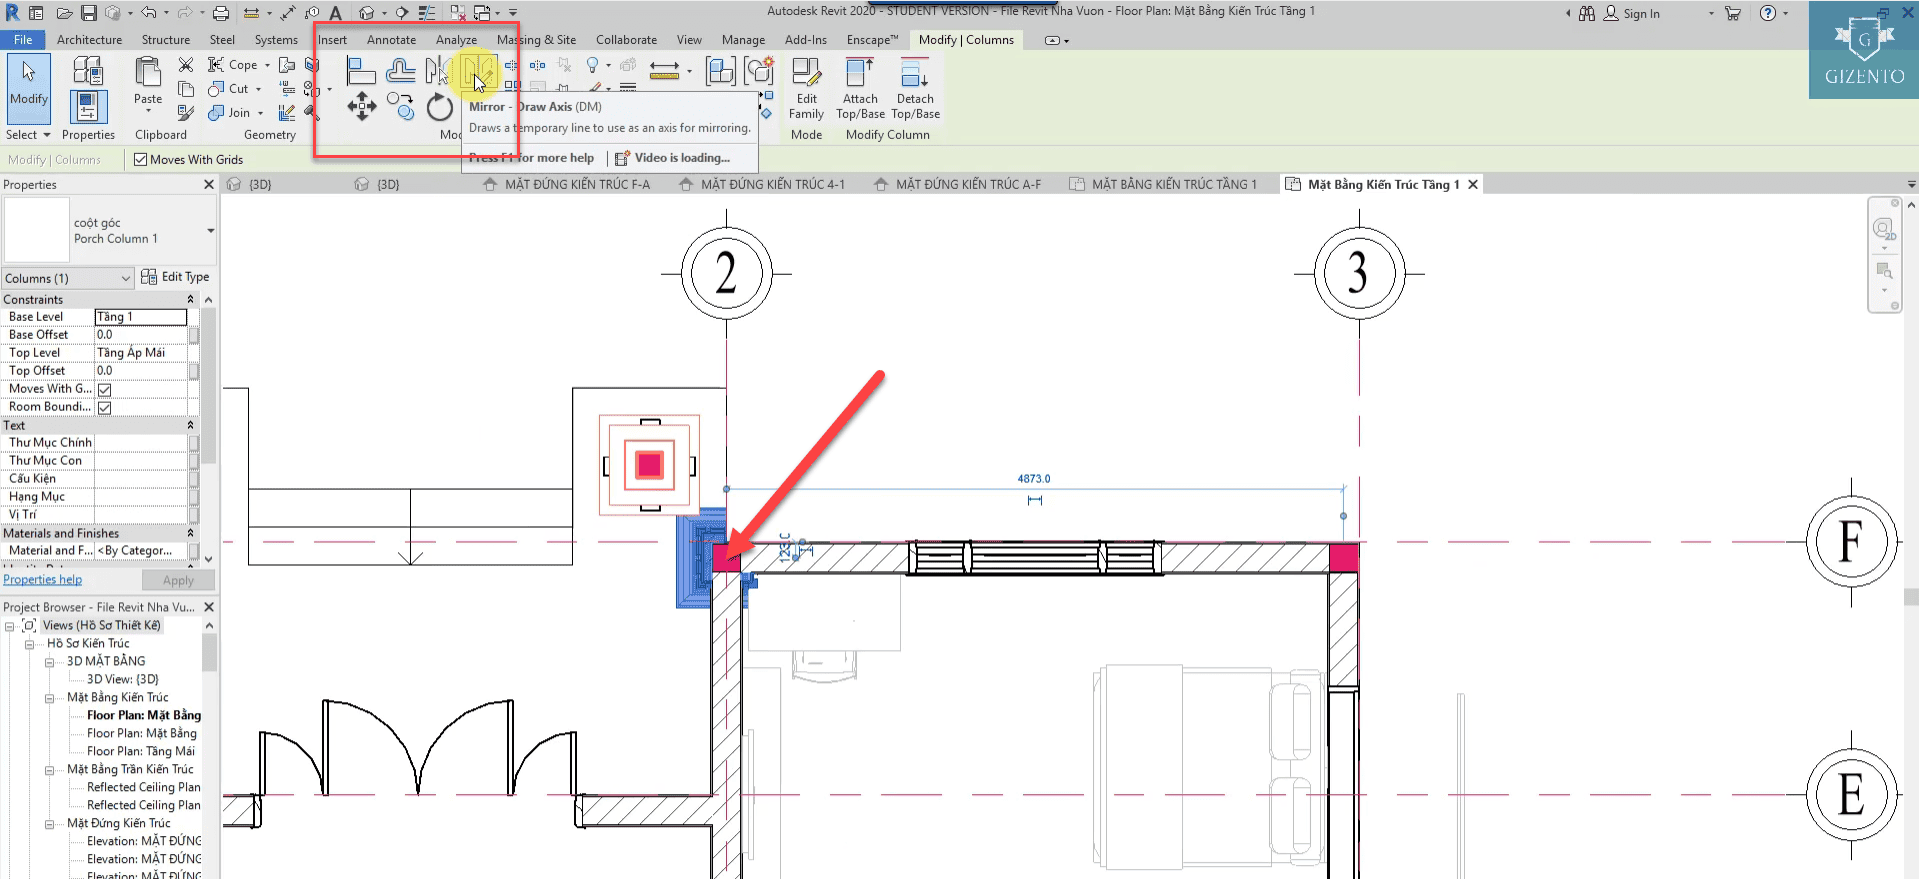Viewport: 1919px width, 879px height.
Task: Open the Architecture ribbon tab
Action: 89,40
